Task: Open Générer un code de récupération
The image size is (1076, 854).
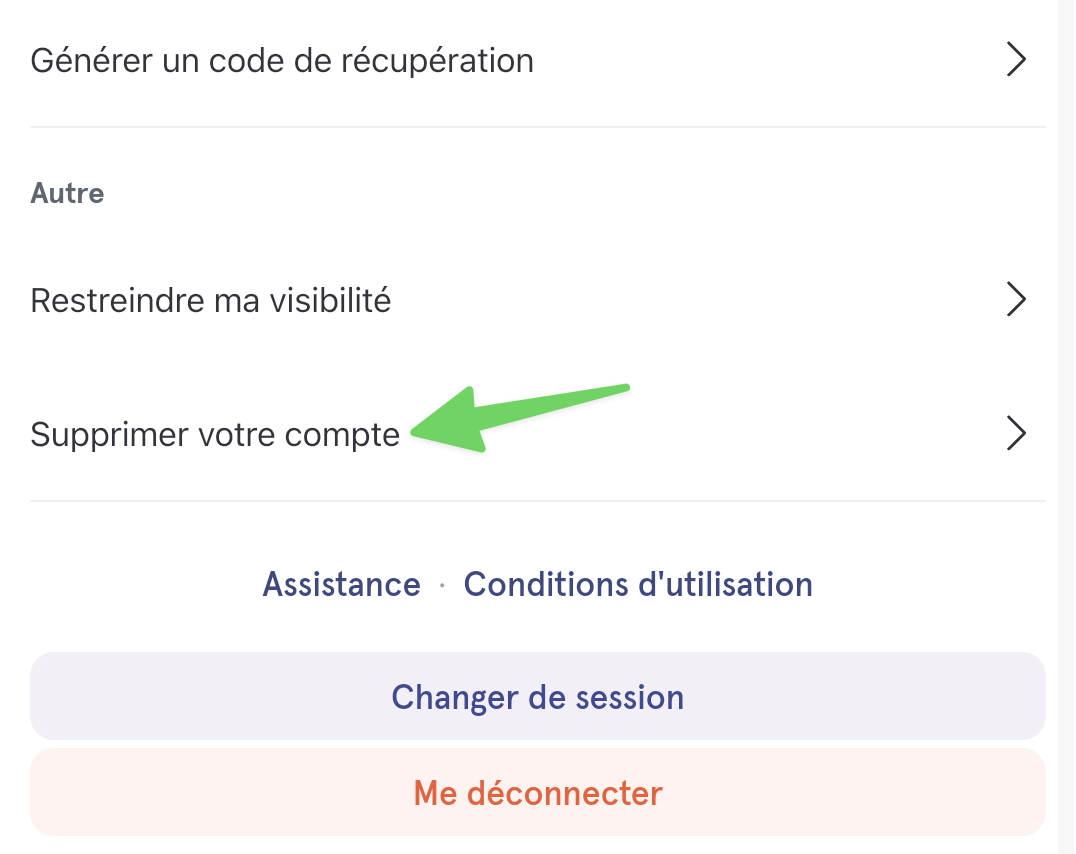Action: point(537,60)
